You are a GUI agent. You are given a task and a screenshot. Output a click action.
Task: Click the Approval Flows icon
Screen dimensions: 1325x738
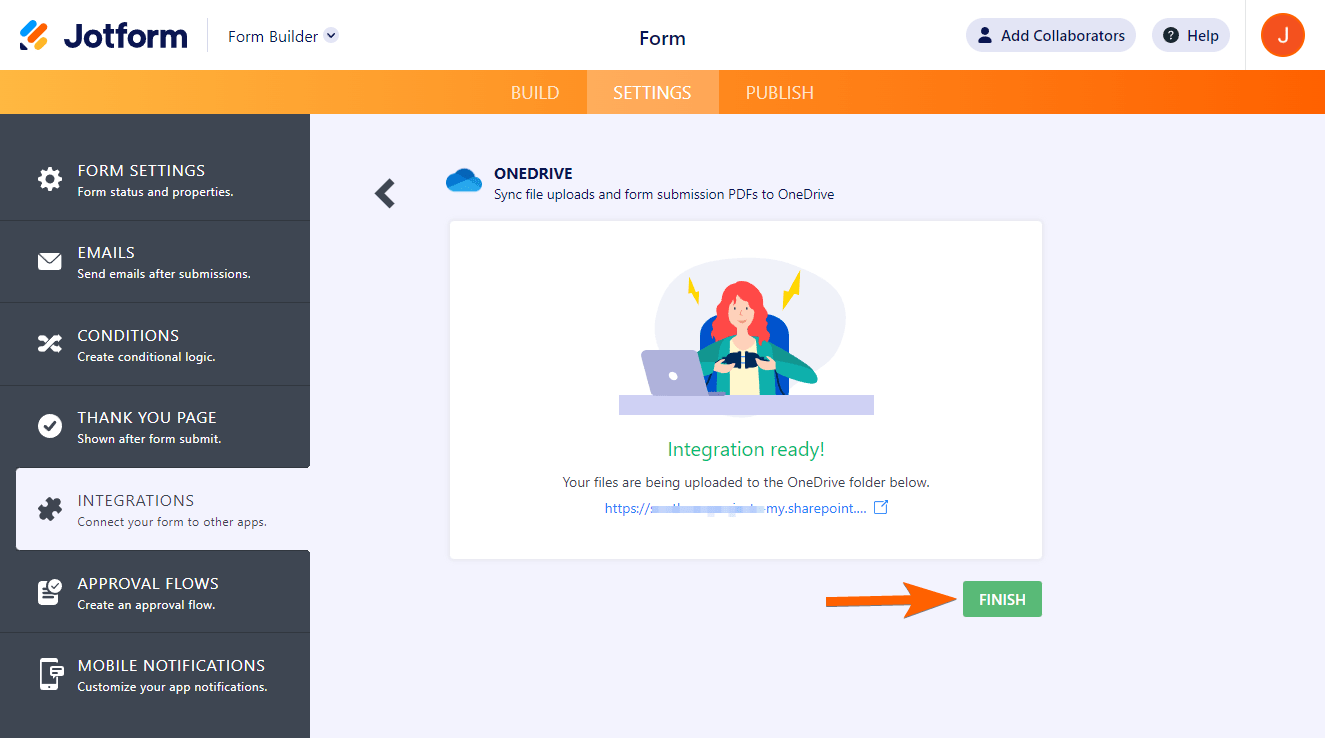[x=50, y=592]
